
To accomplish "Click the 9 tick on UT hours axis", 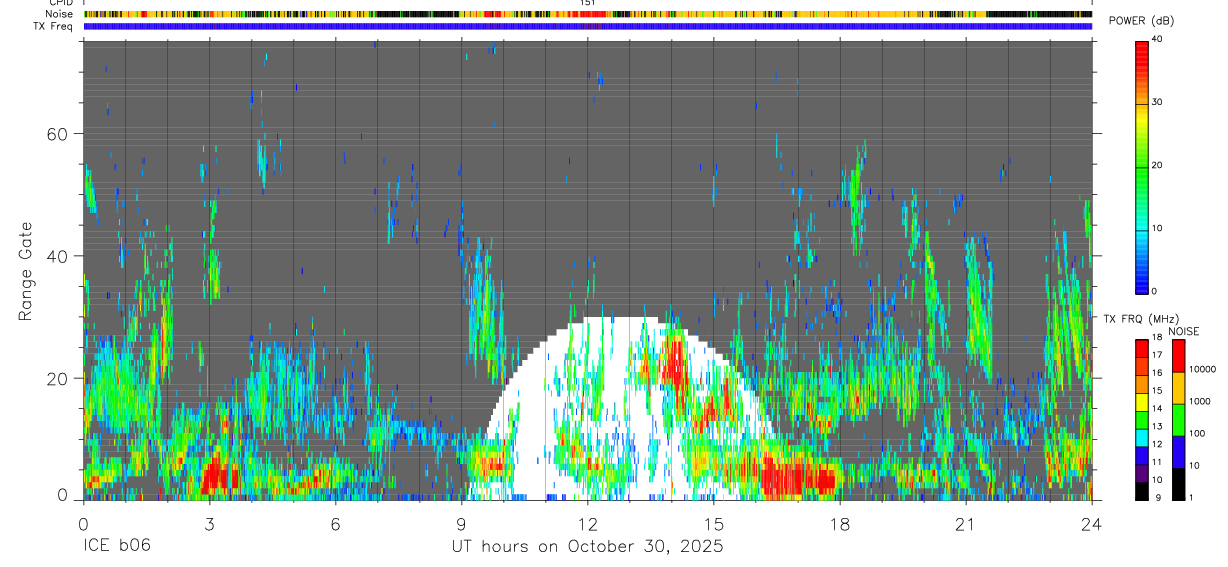I will click(461, 523).
